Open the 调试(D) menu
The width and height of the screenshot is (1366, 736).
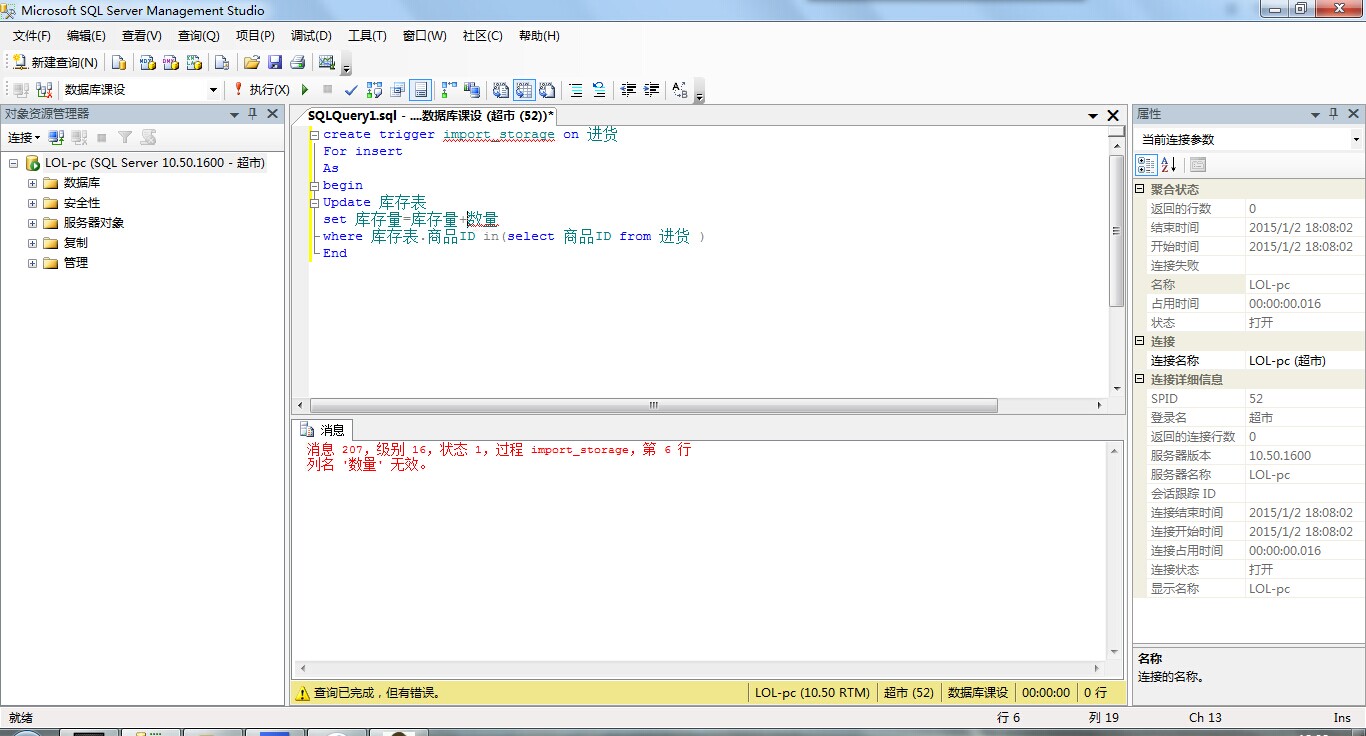(x=311, y=36)
